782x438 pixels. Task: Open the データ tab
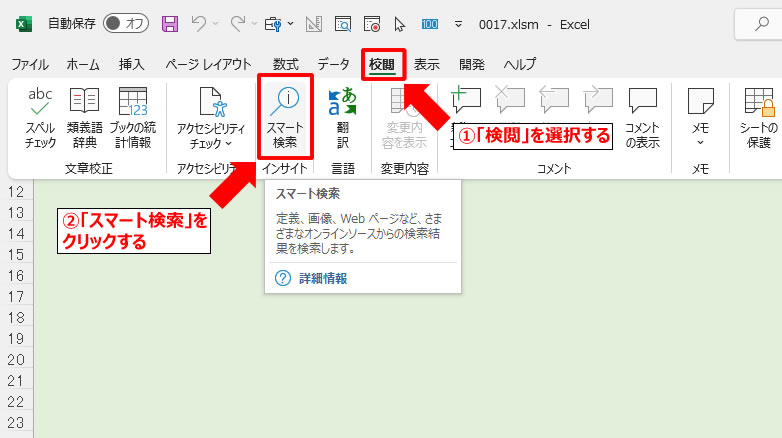(334, 64)
